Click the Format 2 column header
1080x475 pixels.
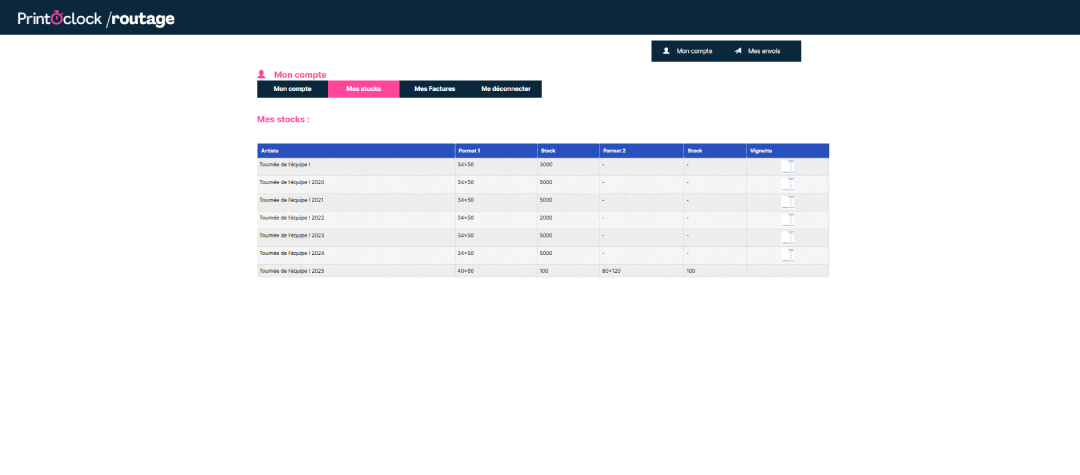click(x=641, y=151)
